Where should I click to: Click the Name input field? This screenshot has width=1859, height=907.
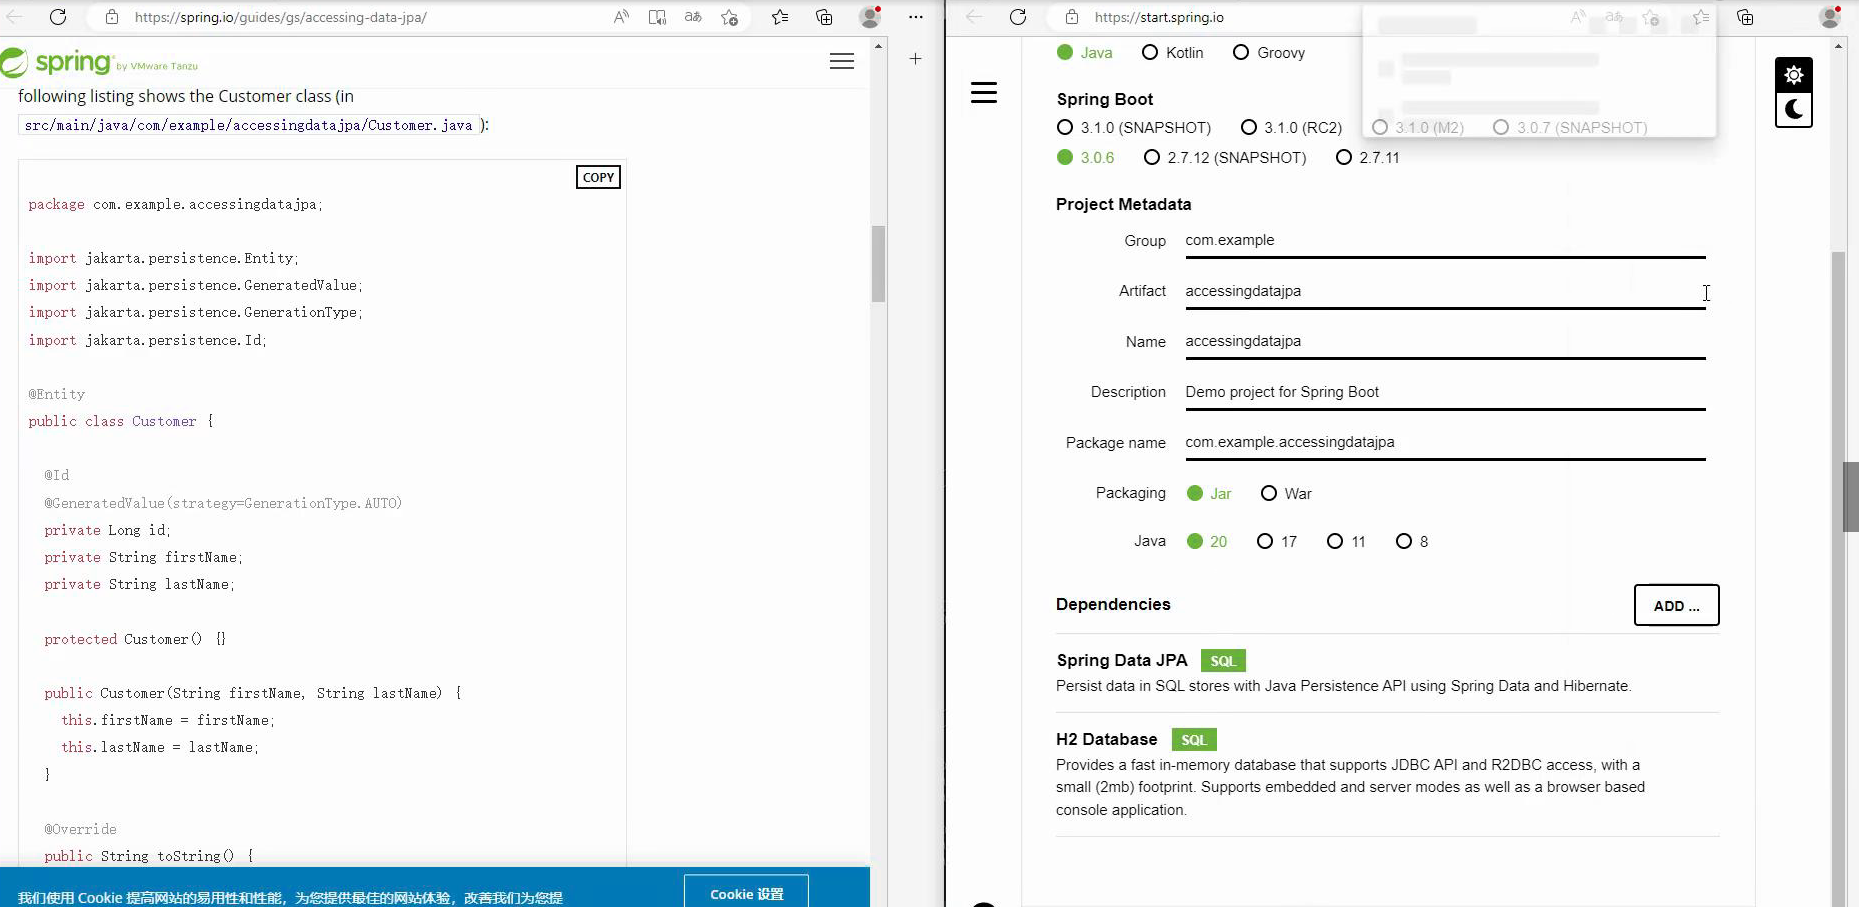(x=1445, y=342)
